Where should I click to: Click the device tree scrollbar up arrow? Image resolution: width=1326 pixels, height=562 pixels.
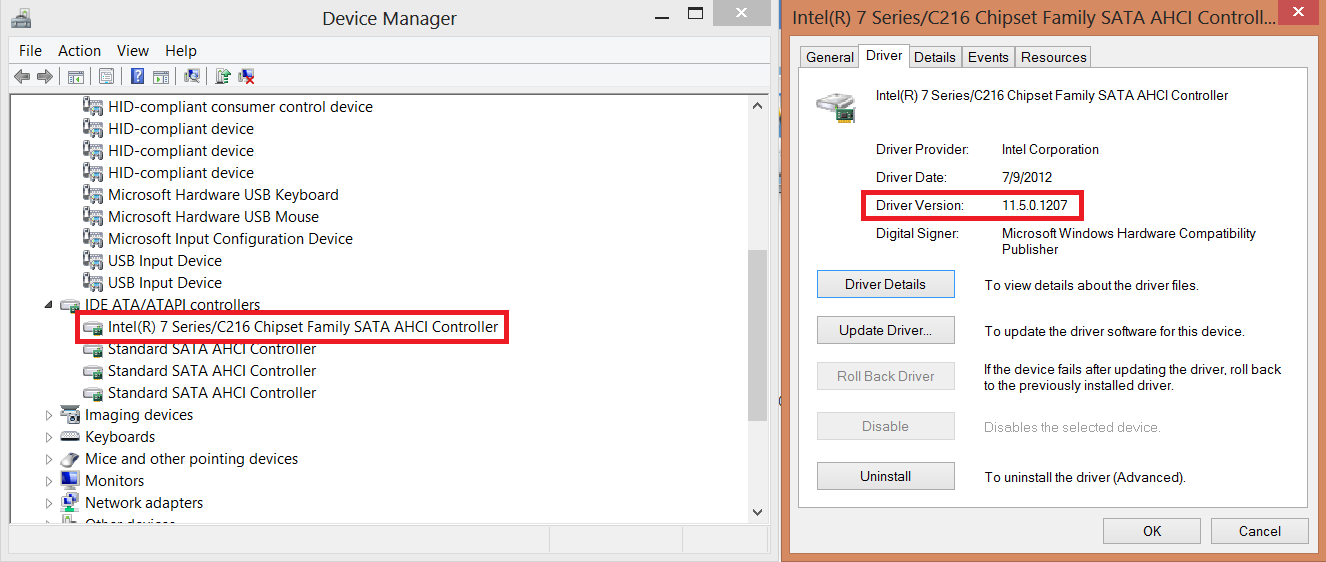pos(757,105)
